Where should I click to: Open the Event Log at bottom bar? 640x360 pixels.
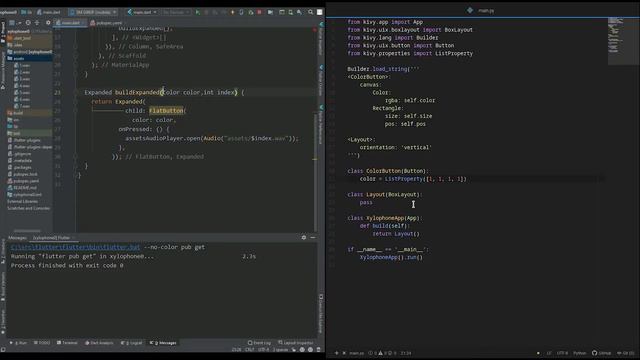(259, 343)
